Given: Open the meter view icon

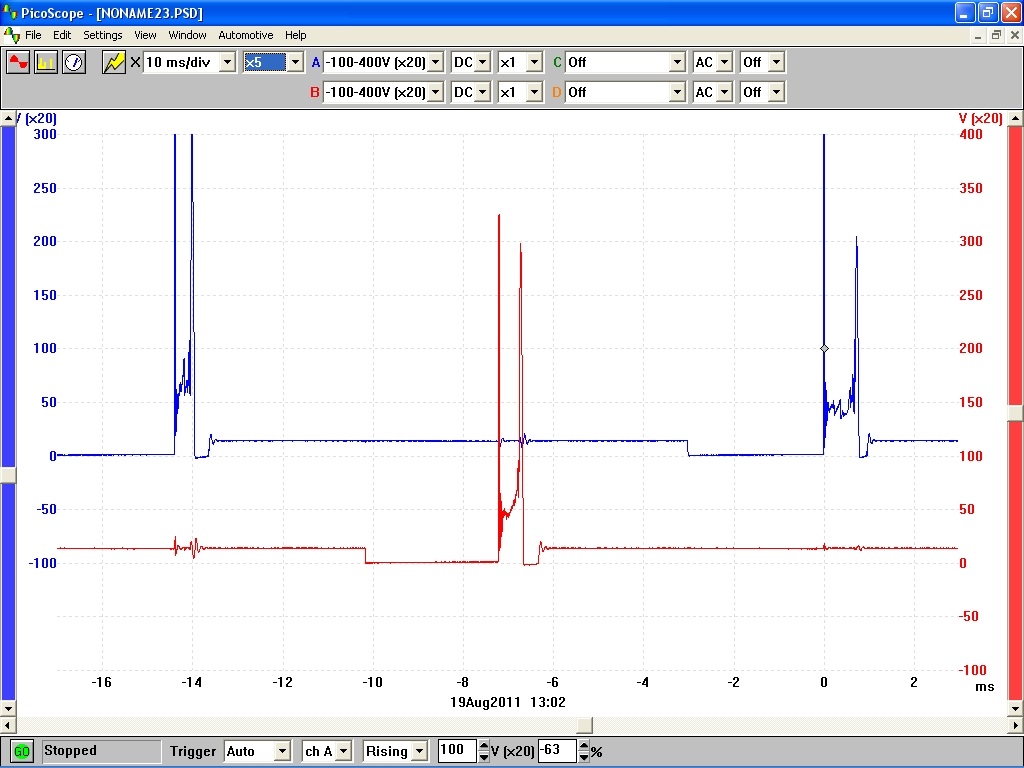Looking at the screenshot, I should (73, 62).
